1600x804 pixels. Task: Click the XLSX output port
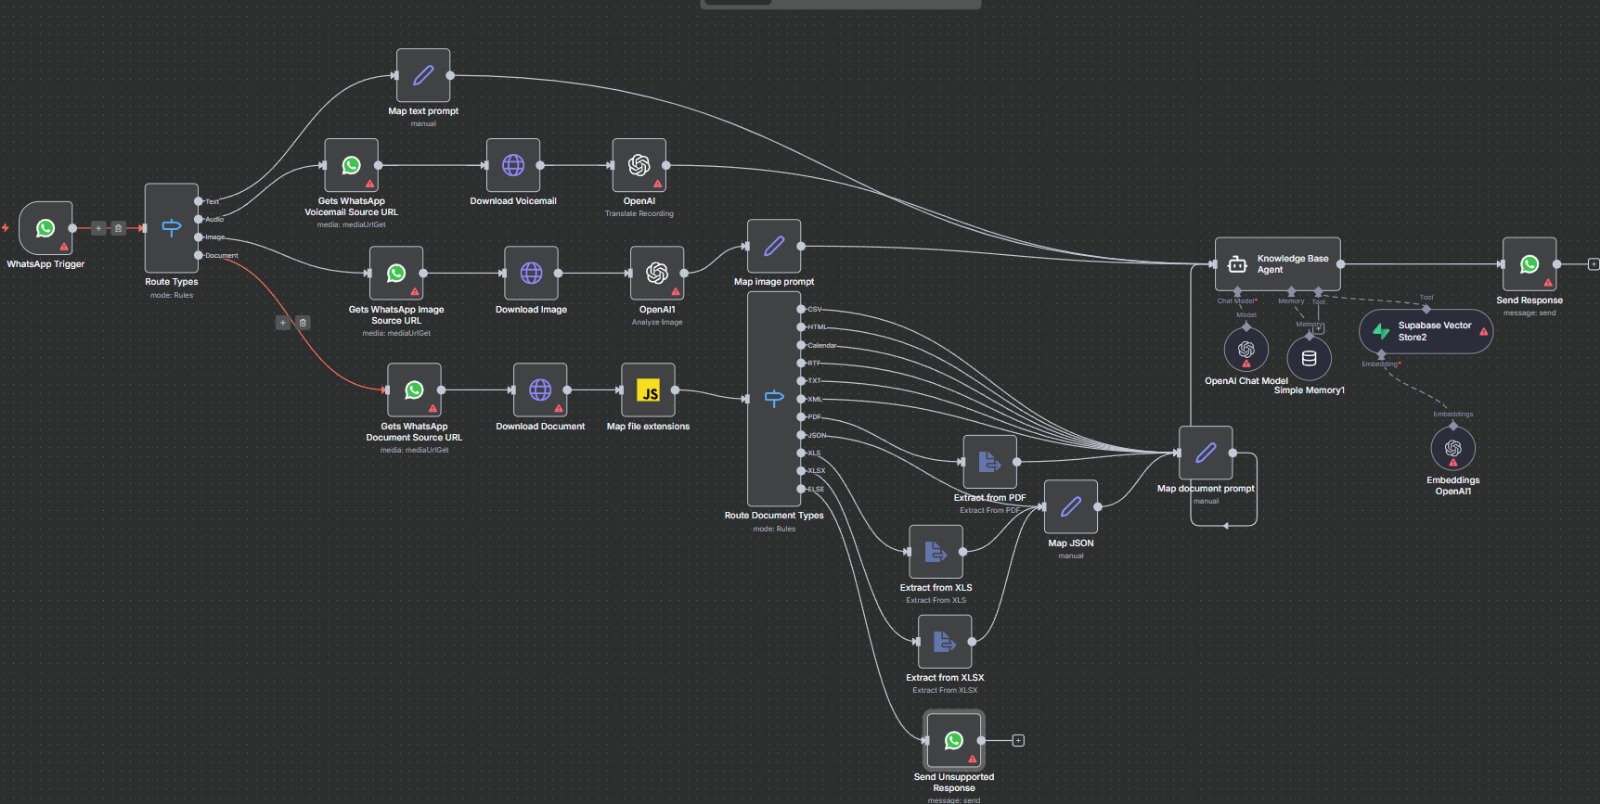point(801,471)
